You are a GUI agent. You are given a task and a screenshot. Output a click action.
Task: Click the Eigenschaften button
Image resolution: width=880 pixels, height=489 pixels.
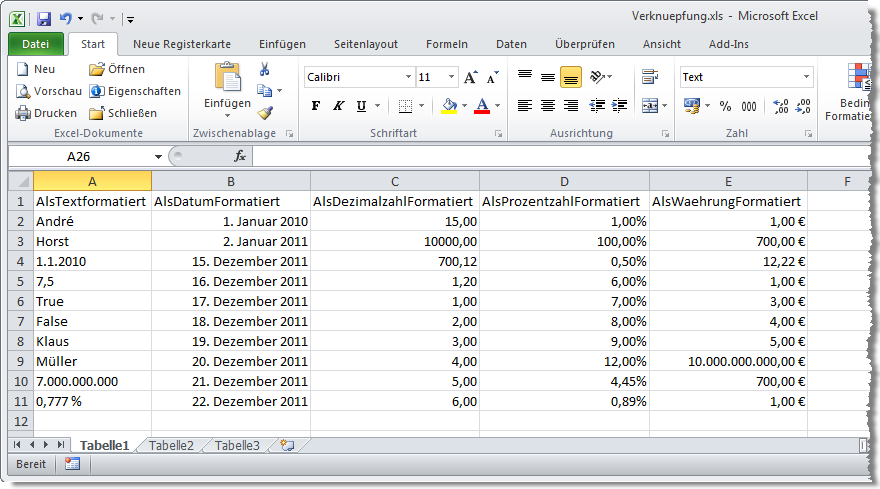tap(135, 91)
